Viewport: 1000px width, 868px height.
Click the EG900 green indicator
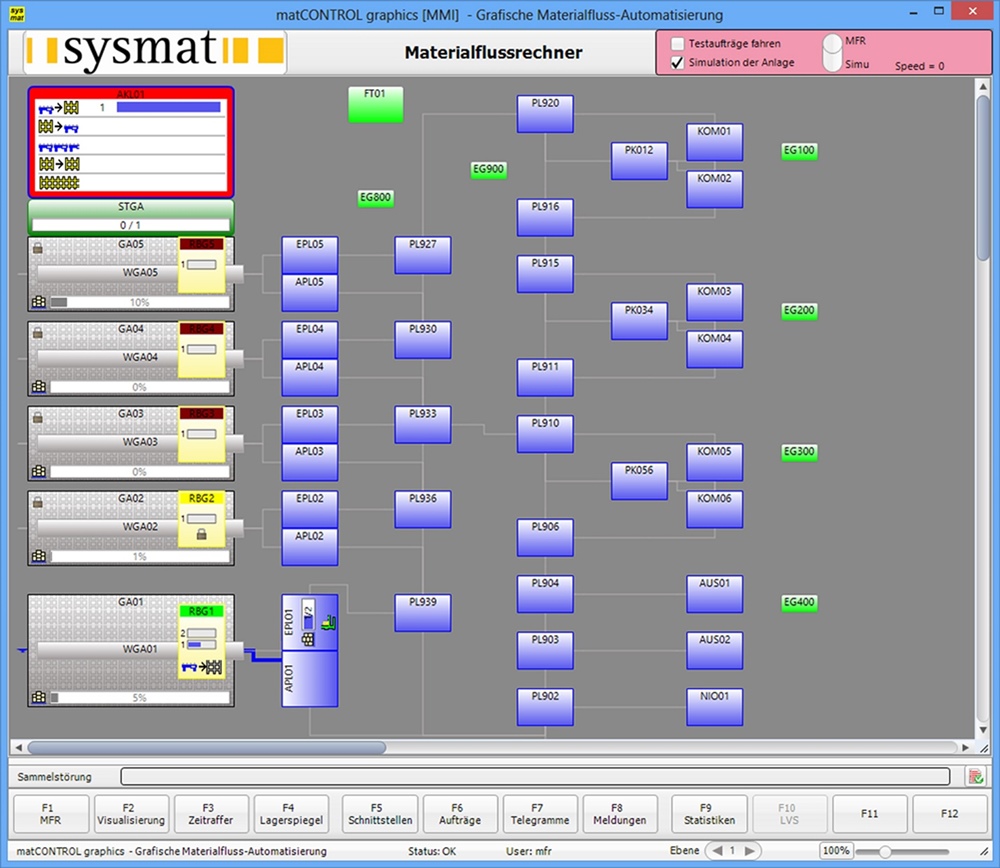(x=489, y=170)
